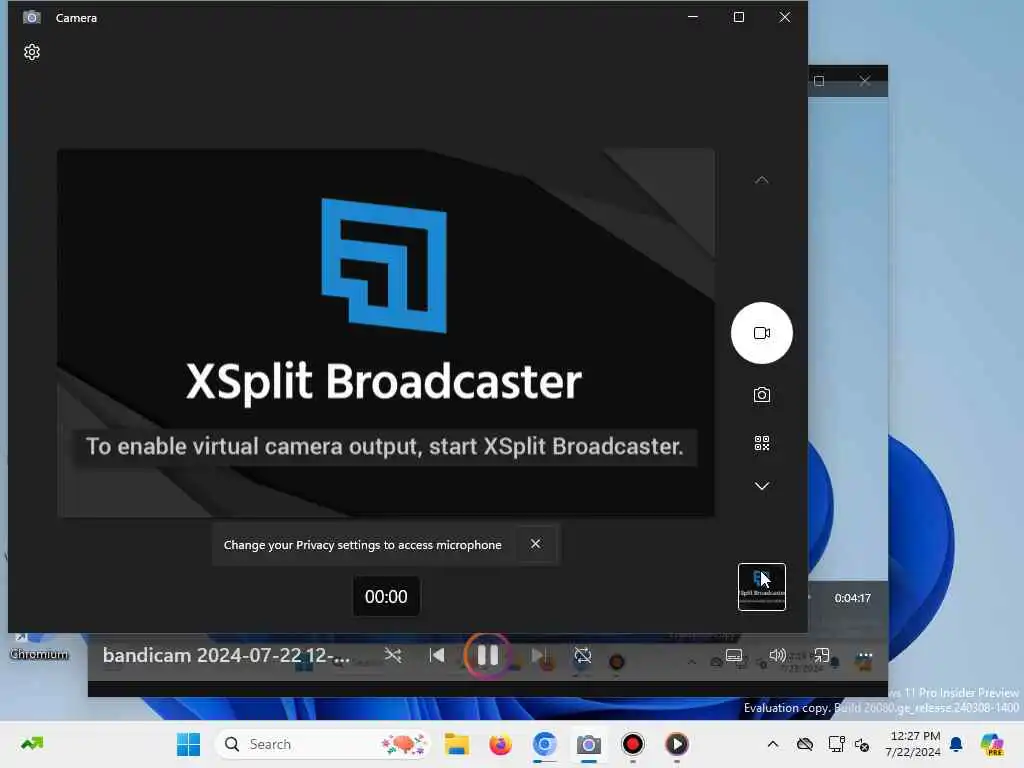Skip to next track in media player
Viewport: 1024px width, 768px height.
point(538,655)
